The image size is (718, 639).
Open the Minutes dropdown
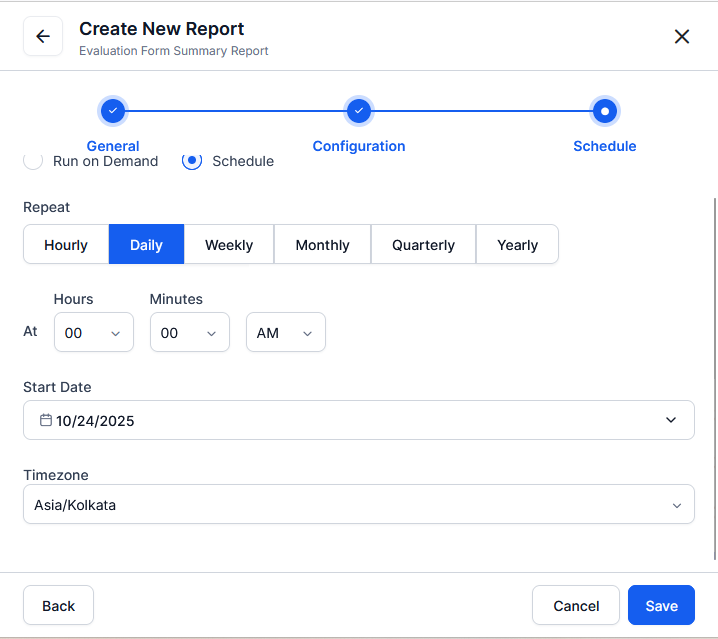(189, 333)
